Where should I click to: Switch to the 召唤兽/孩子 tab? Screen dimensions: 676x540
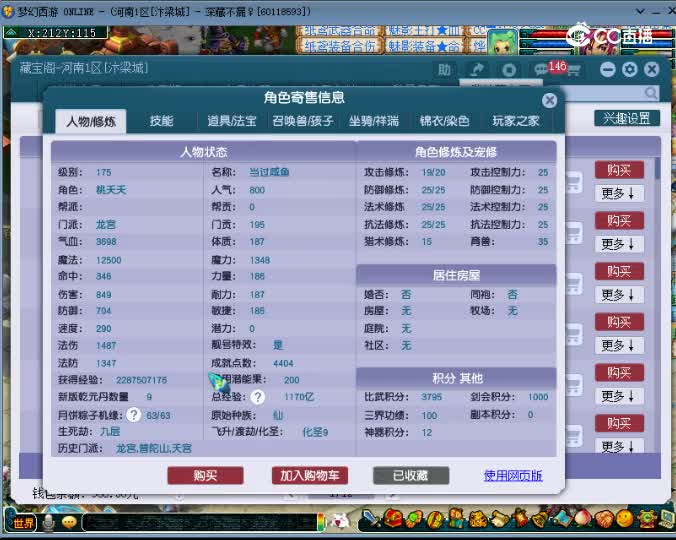[x=302, y=121]
